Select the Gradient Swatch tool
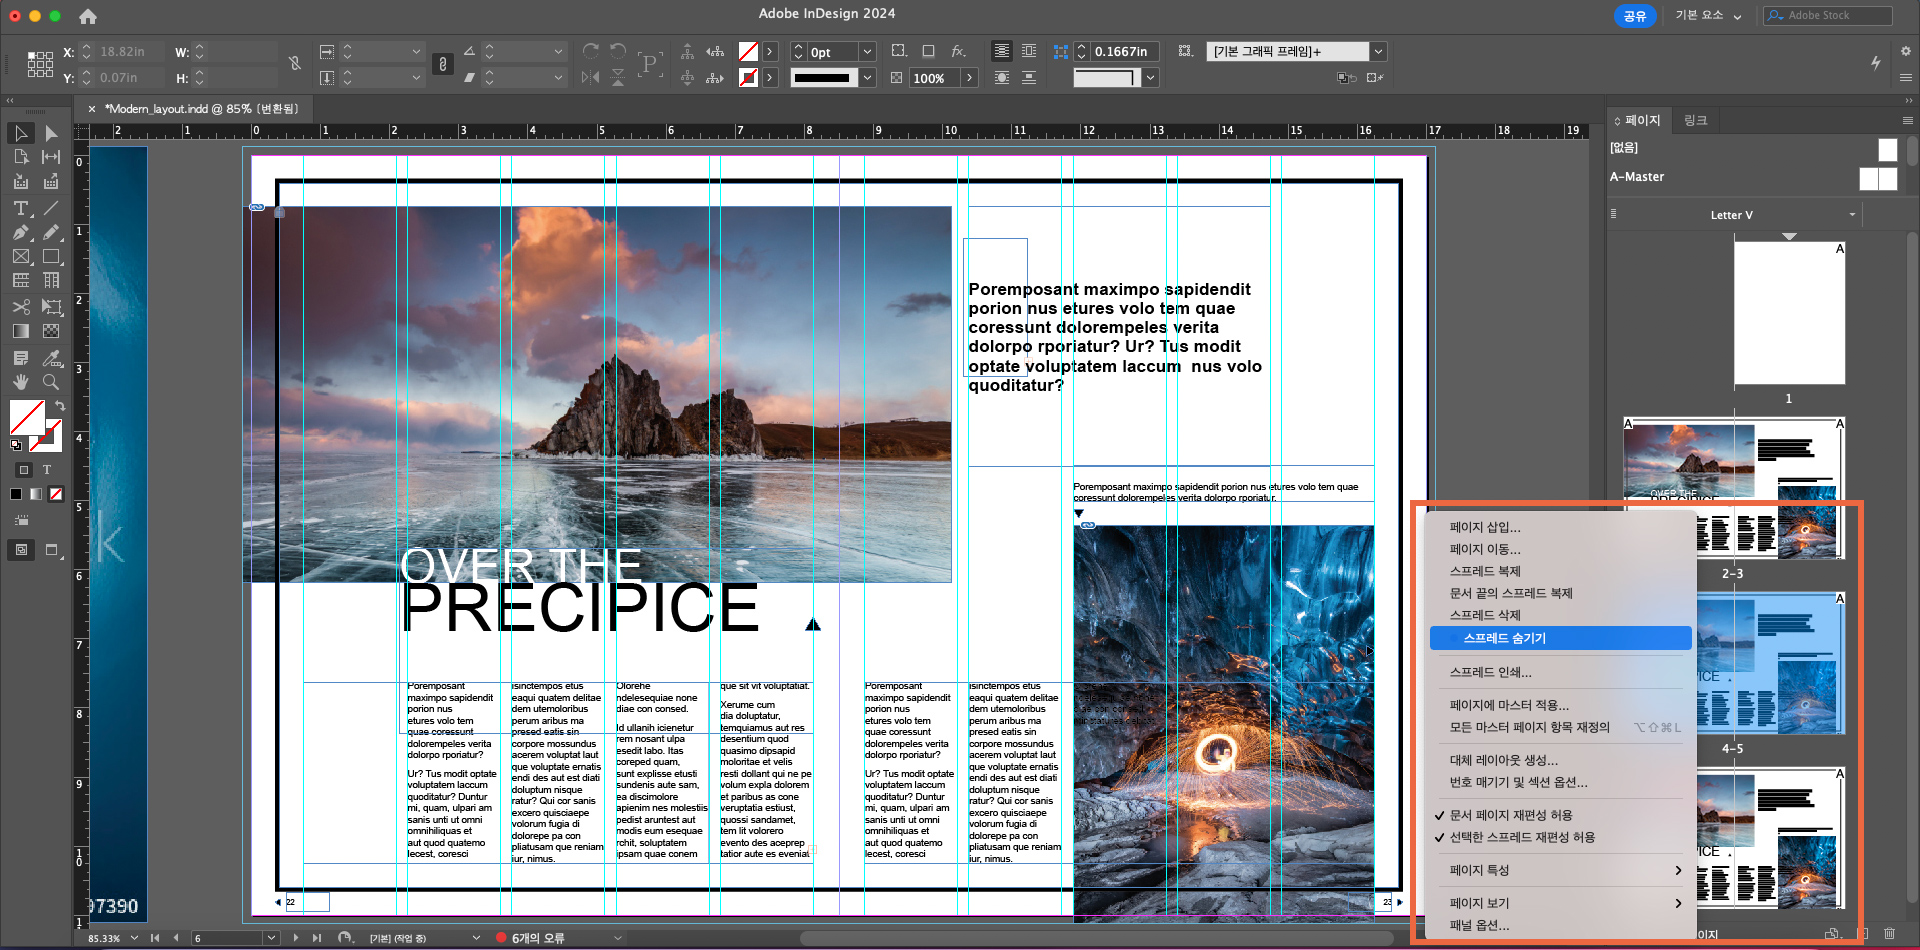 point(21,331)
